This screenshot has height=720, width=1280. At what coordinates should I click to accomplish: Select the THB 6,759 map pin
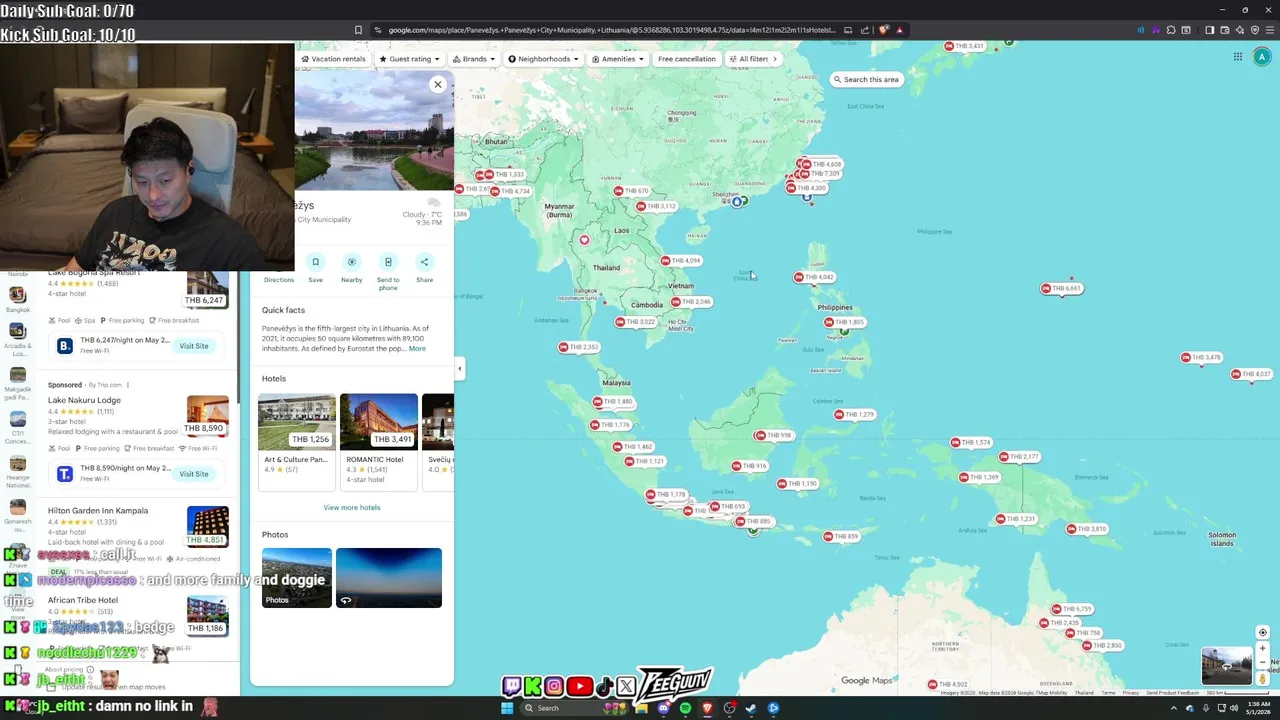pos(1072,608)
